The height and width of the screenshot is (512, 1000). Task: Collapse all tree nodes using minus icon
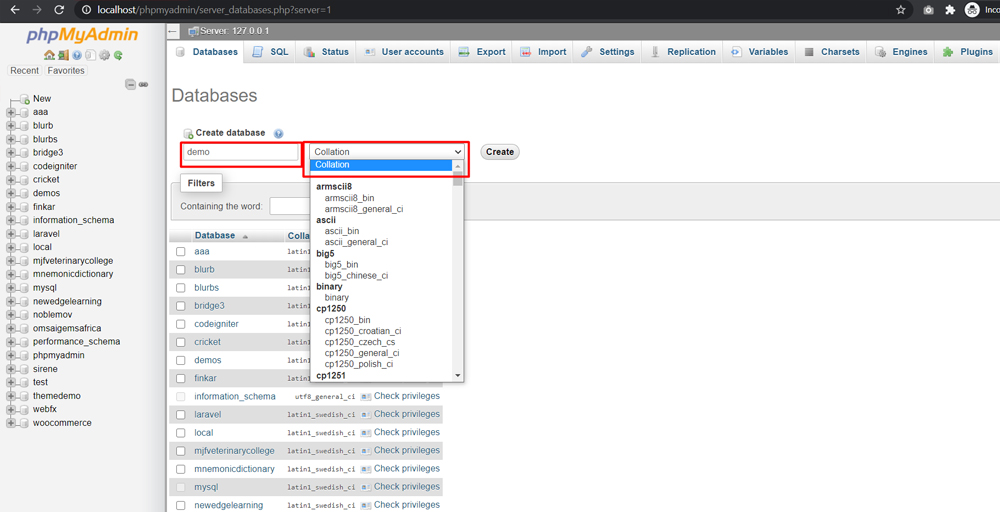[x=131, y=84]
